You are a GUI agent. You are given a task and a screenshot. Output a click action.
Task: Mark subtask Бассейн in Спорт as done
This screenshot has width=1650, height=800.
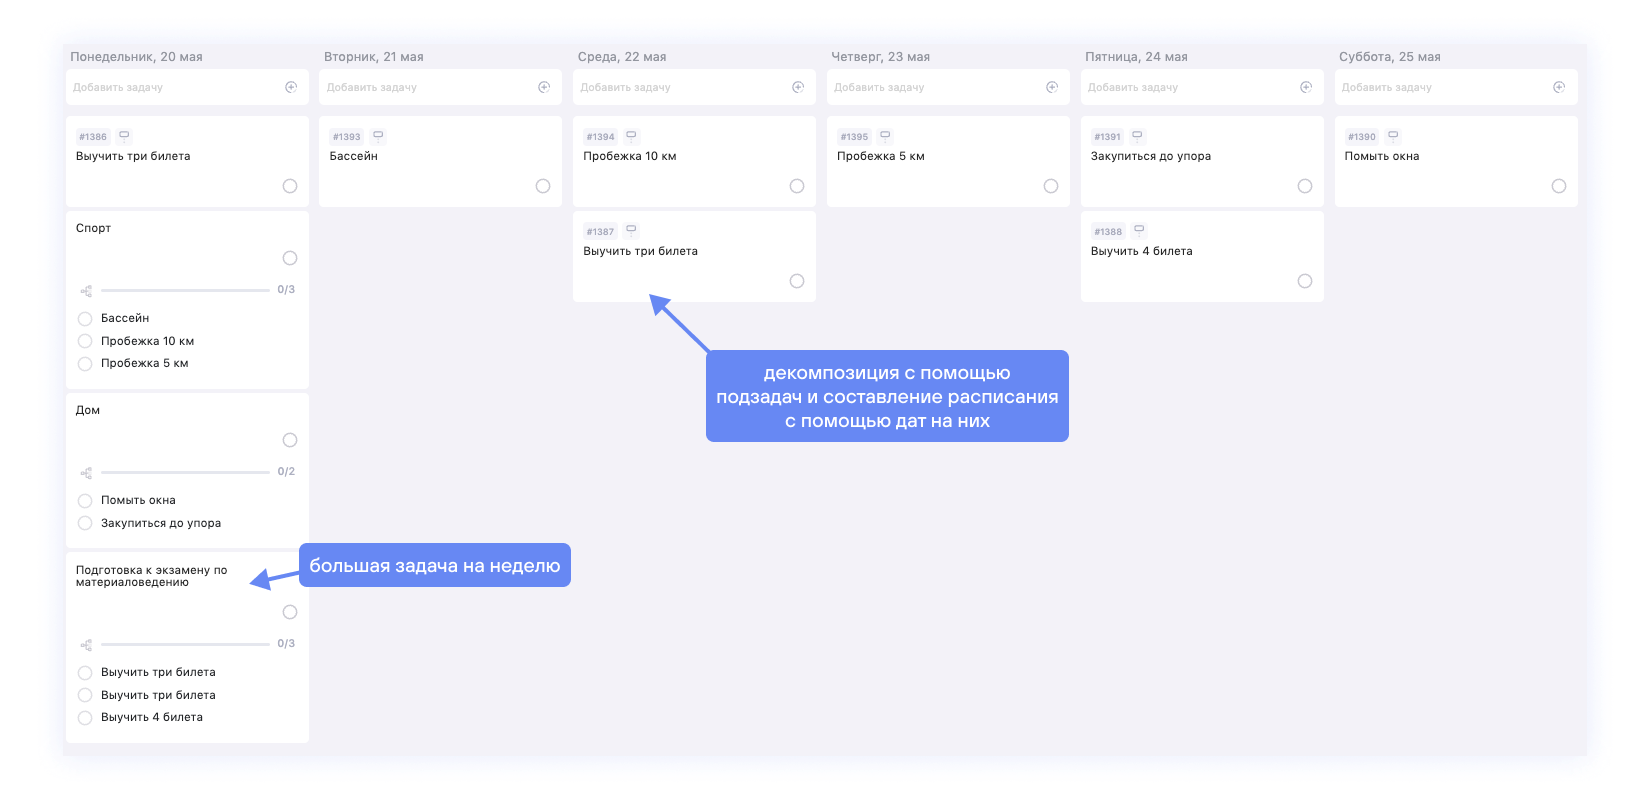pos(85,319)
